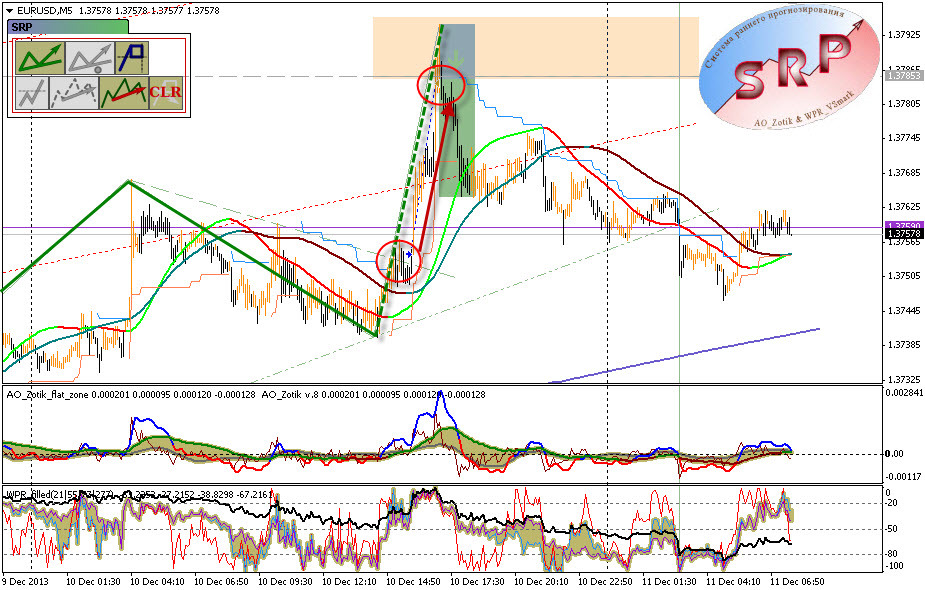
Task: Select the SRP panel tab
Action: tap(67, 27)
